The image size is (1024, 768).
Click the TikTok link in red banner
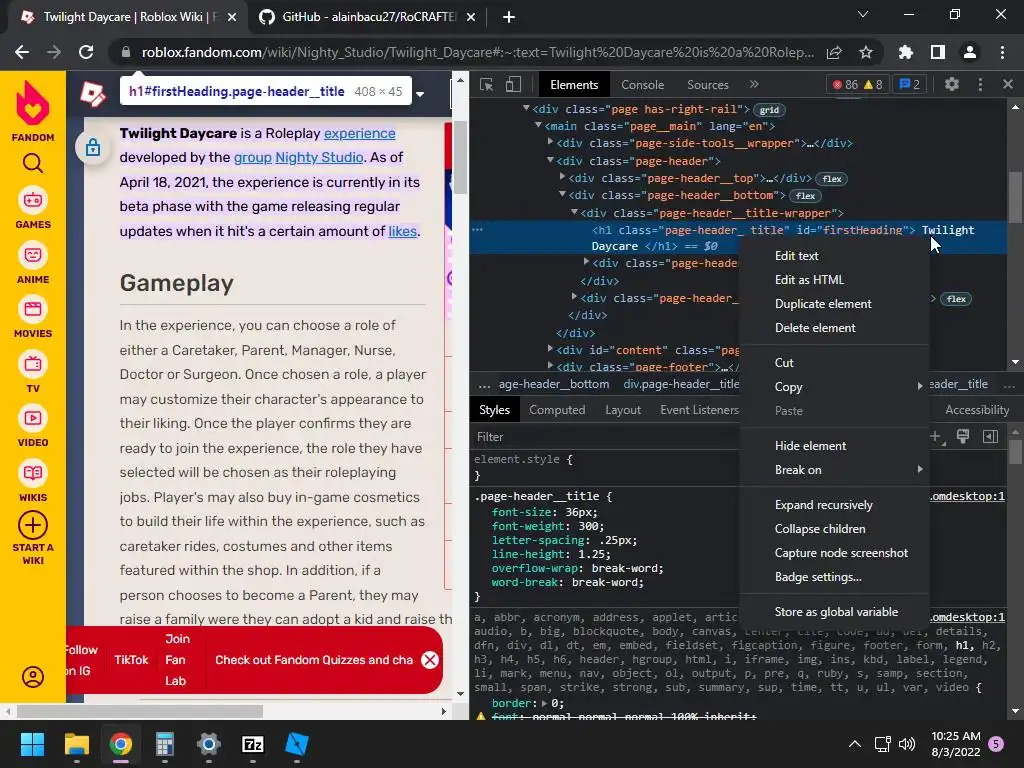[x=131, y=660]
